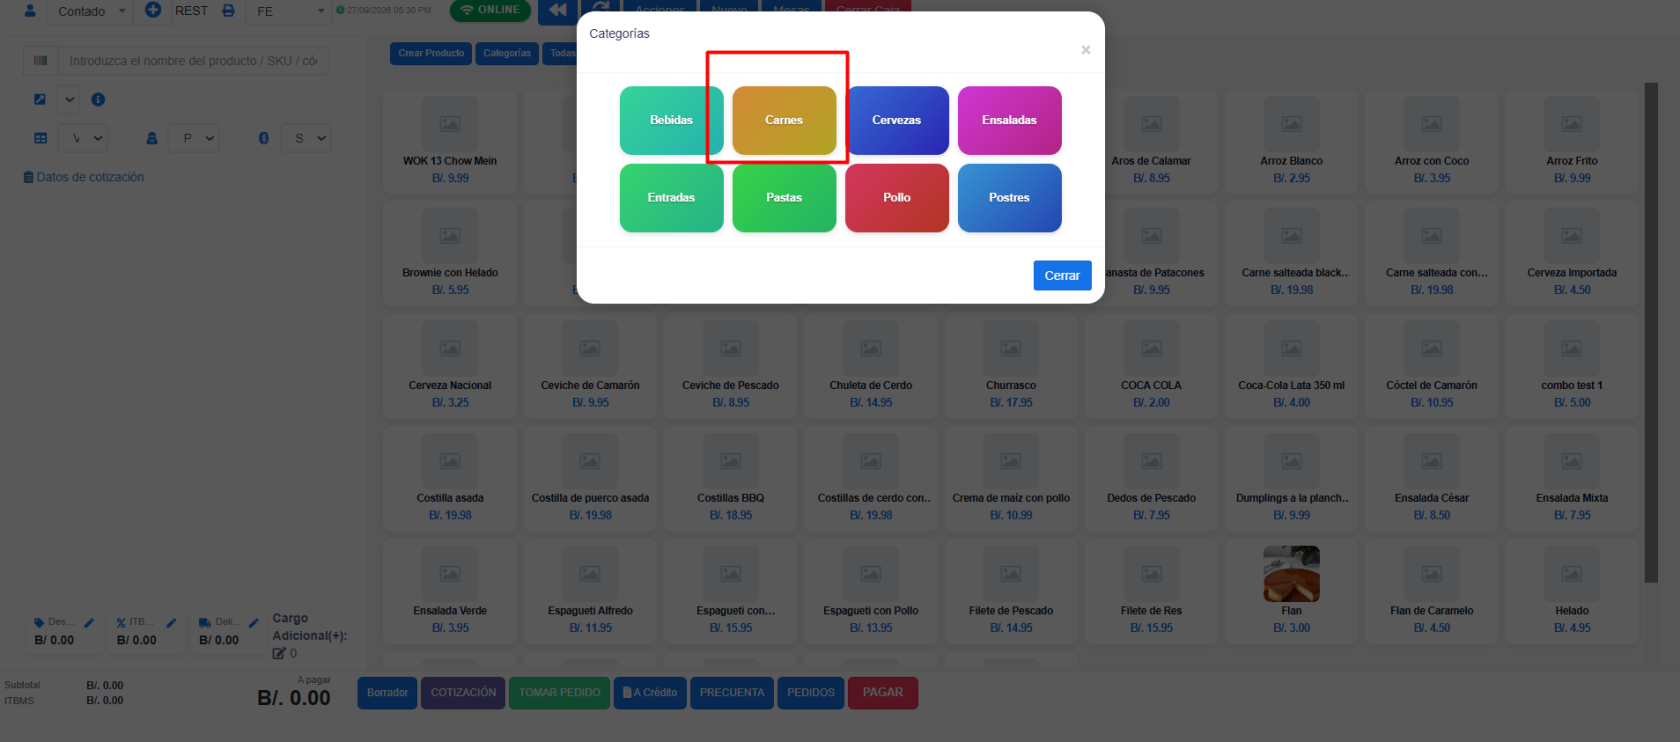
Task: Select the Cervezas category
Action: [x=897, y=120]
